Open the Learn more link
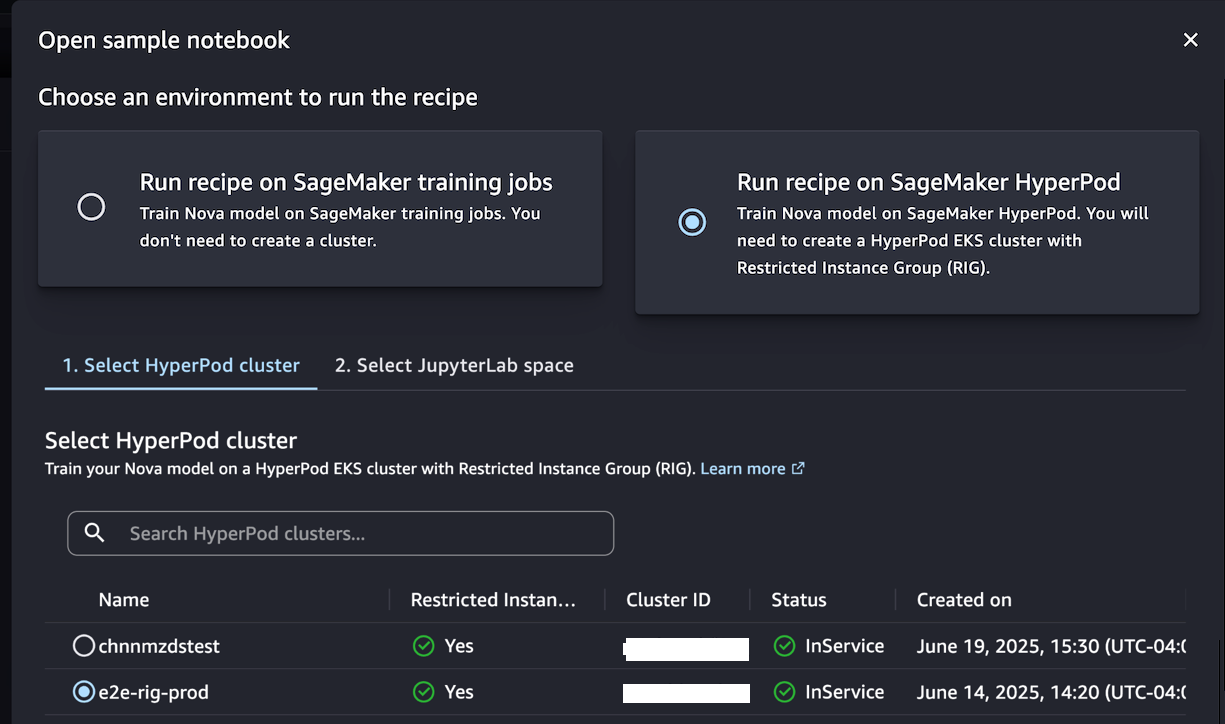 coord(743,468)
